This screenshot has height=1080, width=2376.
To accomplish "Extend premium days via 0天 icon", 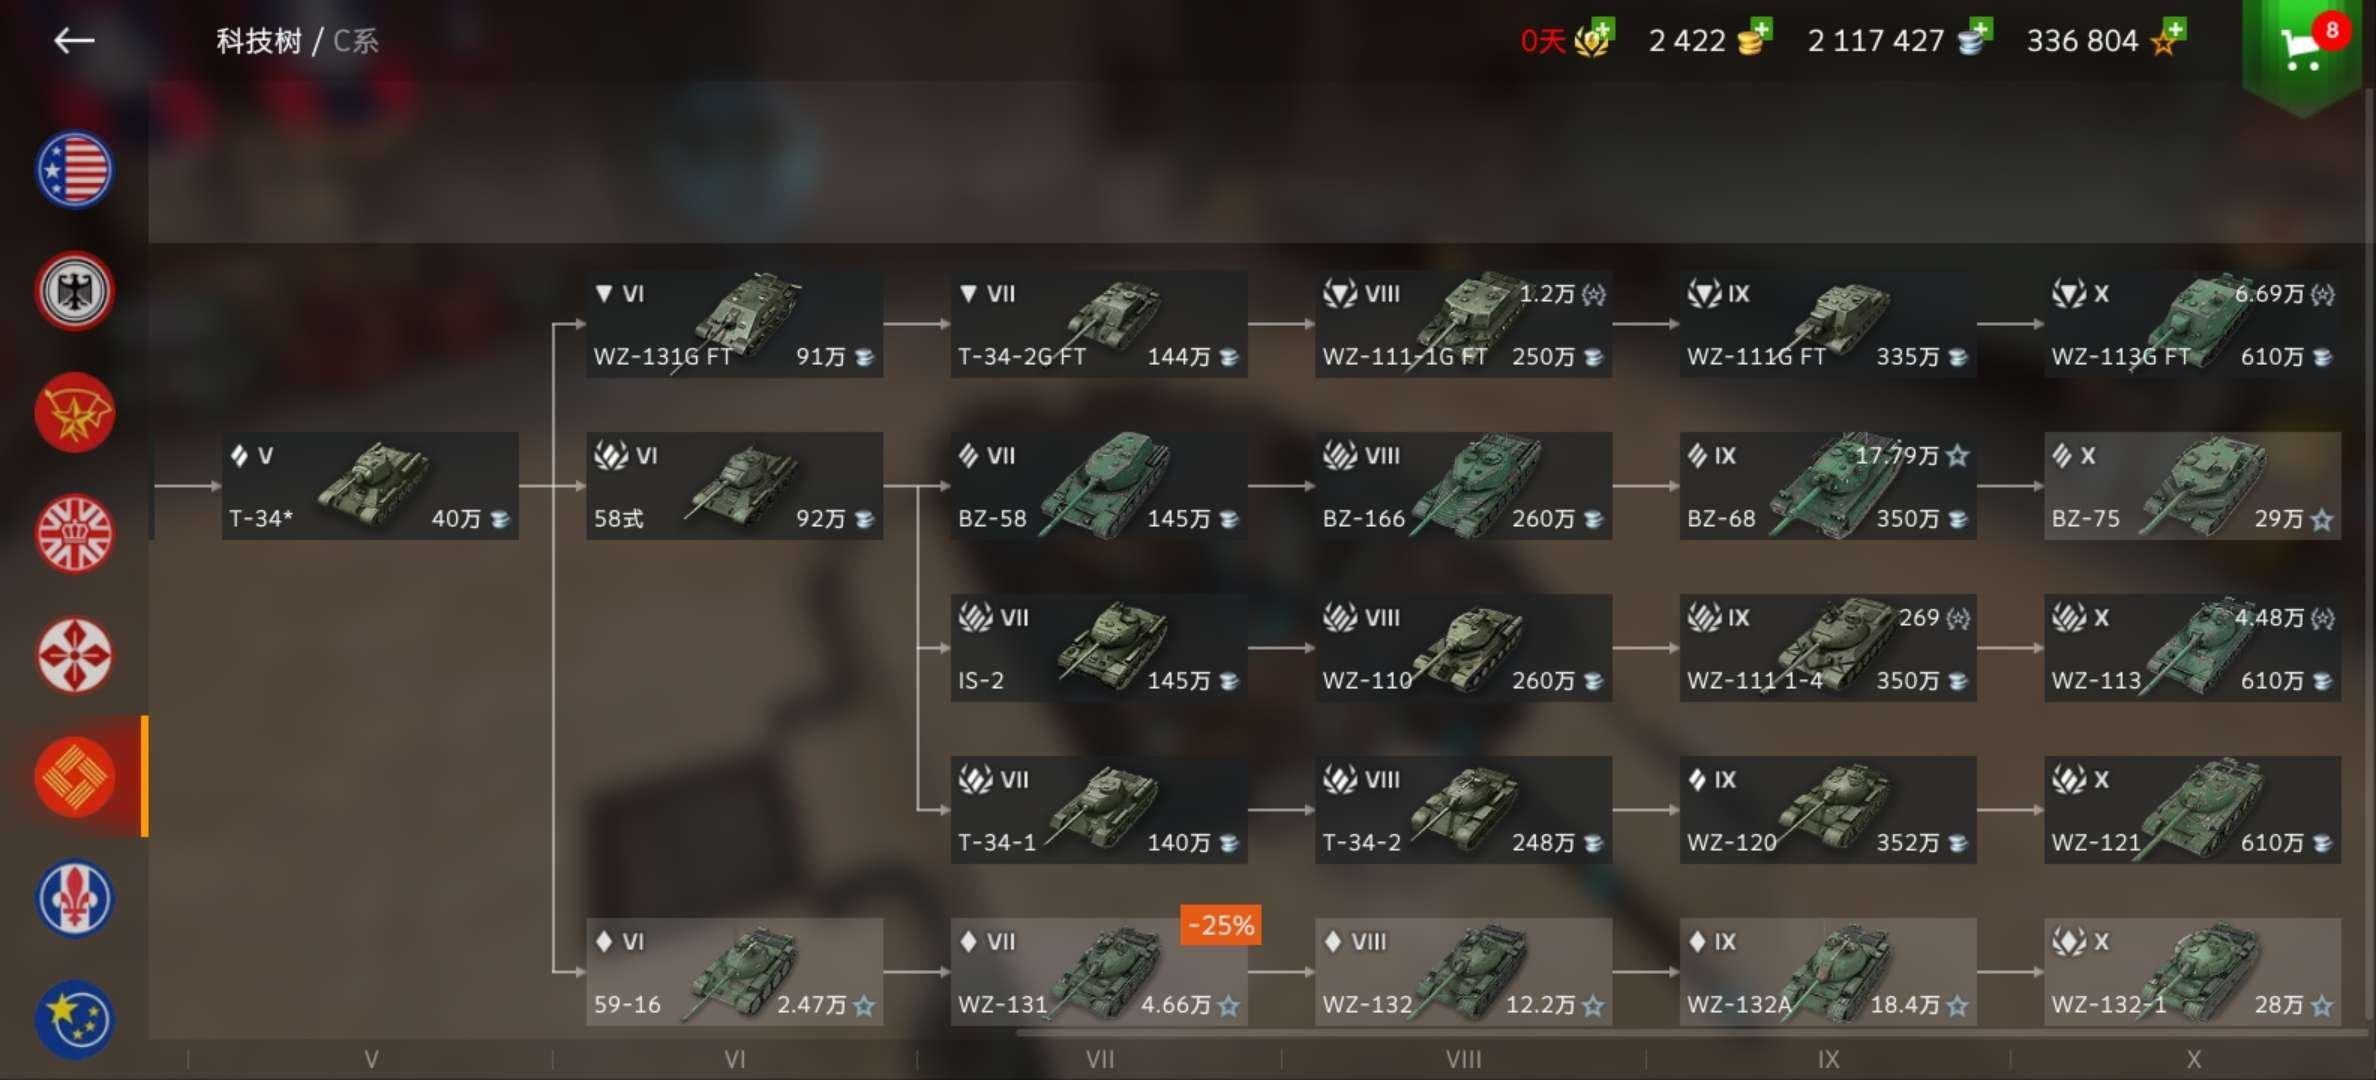I will point(1566,40).
